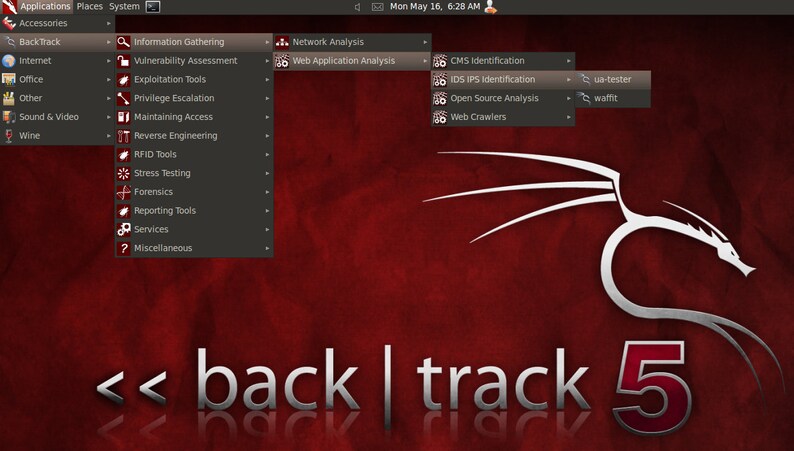Click the Office category icon
The height and width of the screenshot is (451, 794).
point(9,79)
